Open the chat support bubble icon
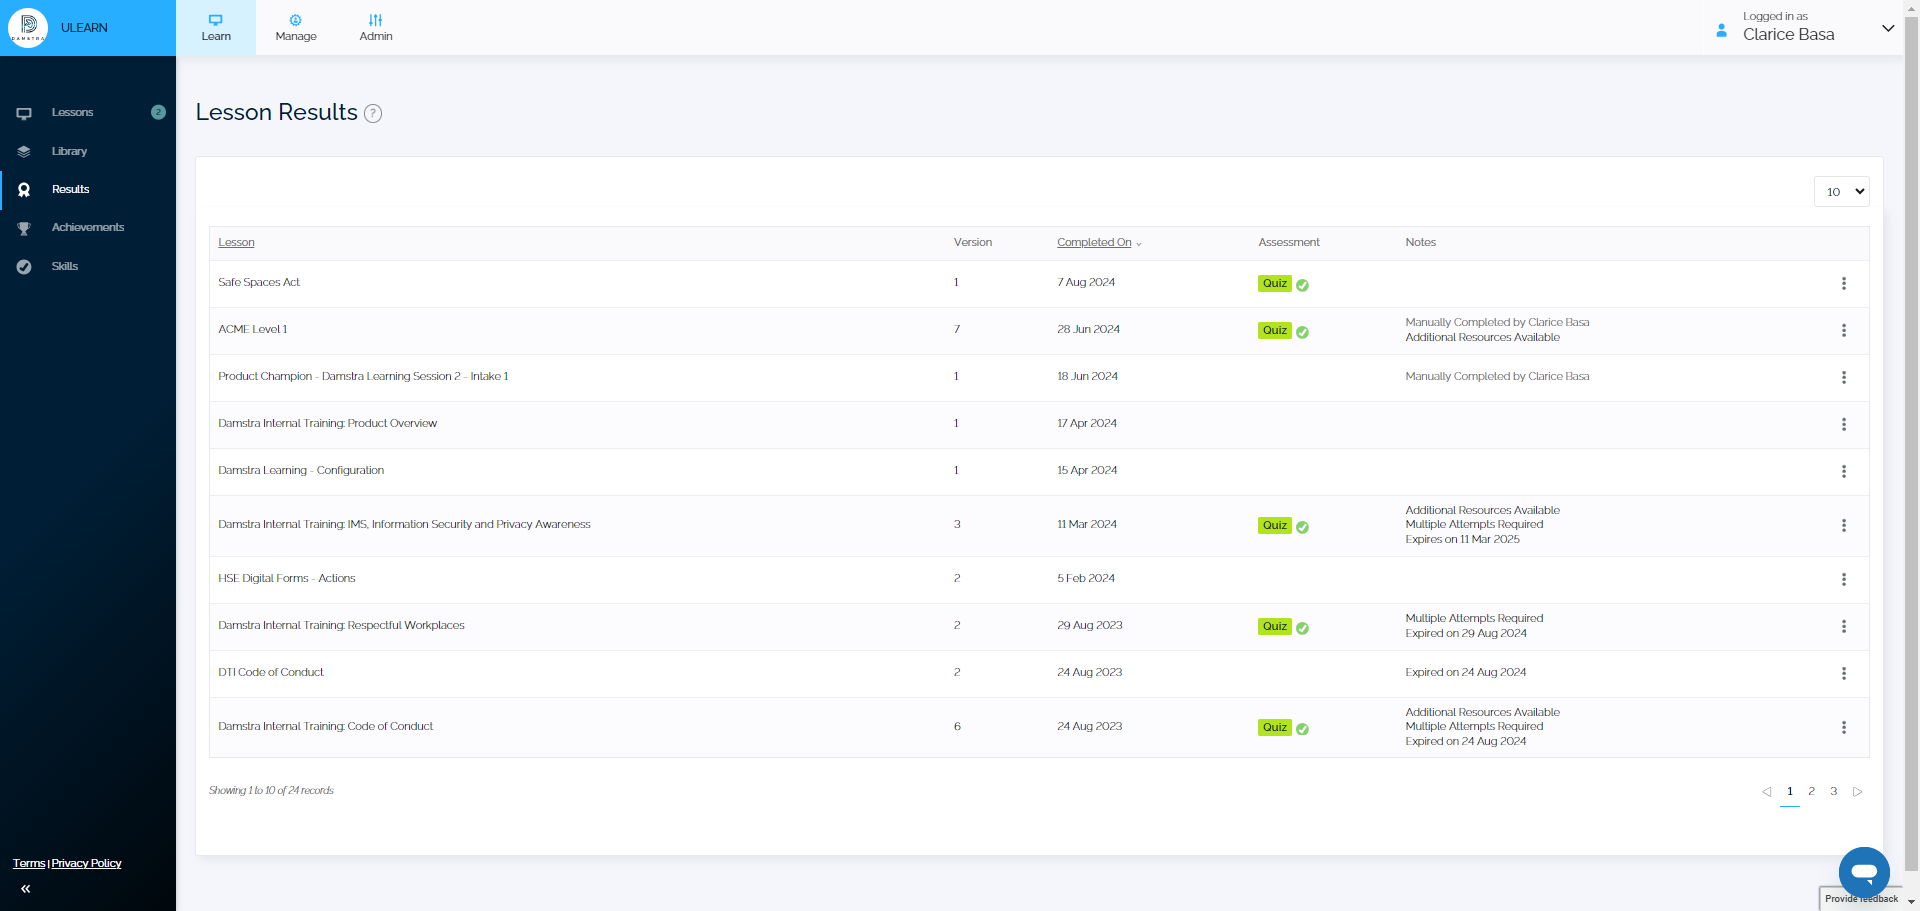This screenshot has height=911, width=1920. [x=1863, y=871]
